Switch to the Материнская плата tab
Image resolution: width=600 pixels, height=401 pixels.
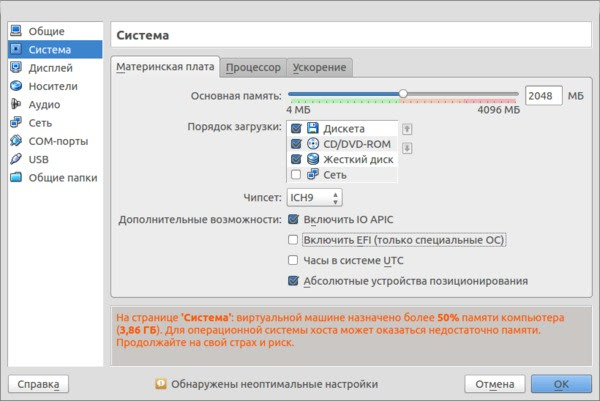(165, 67)
